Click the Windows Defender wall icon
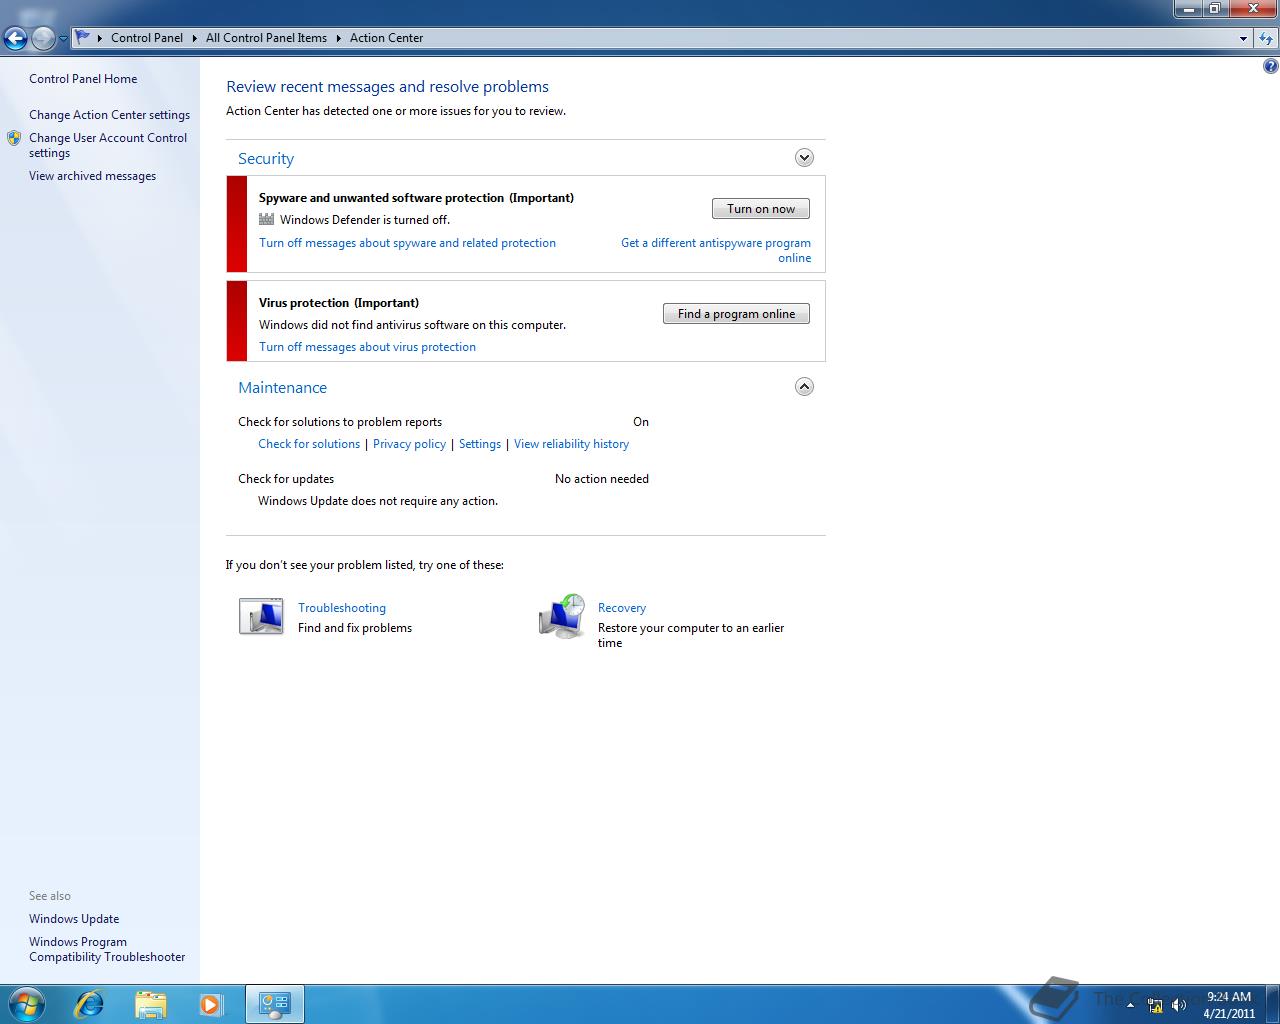Viewport: 1280px width, 1024px height. (x=266, y=219)
